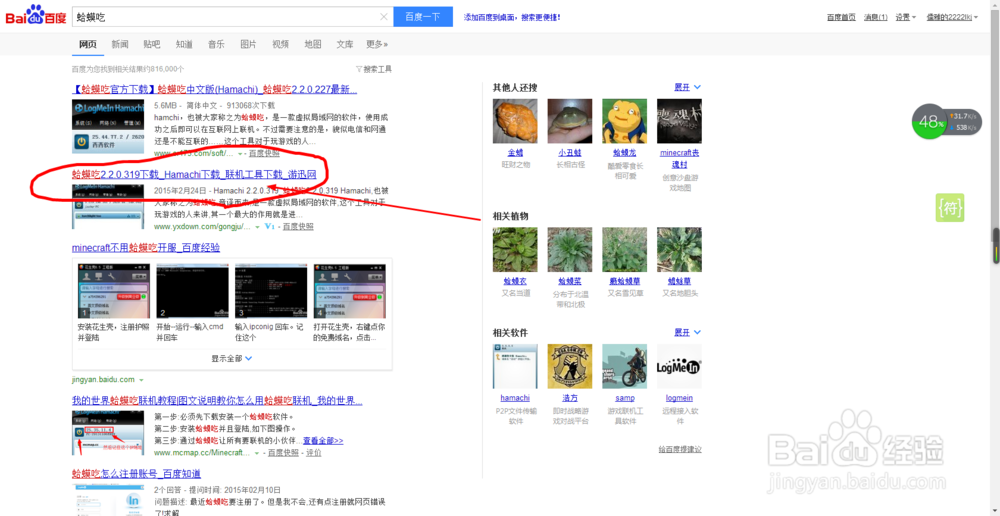The image size is (1000, 516).
Task: Open the 蛤蟆衣 plant link
Action: (x=514, y=281)
